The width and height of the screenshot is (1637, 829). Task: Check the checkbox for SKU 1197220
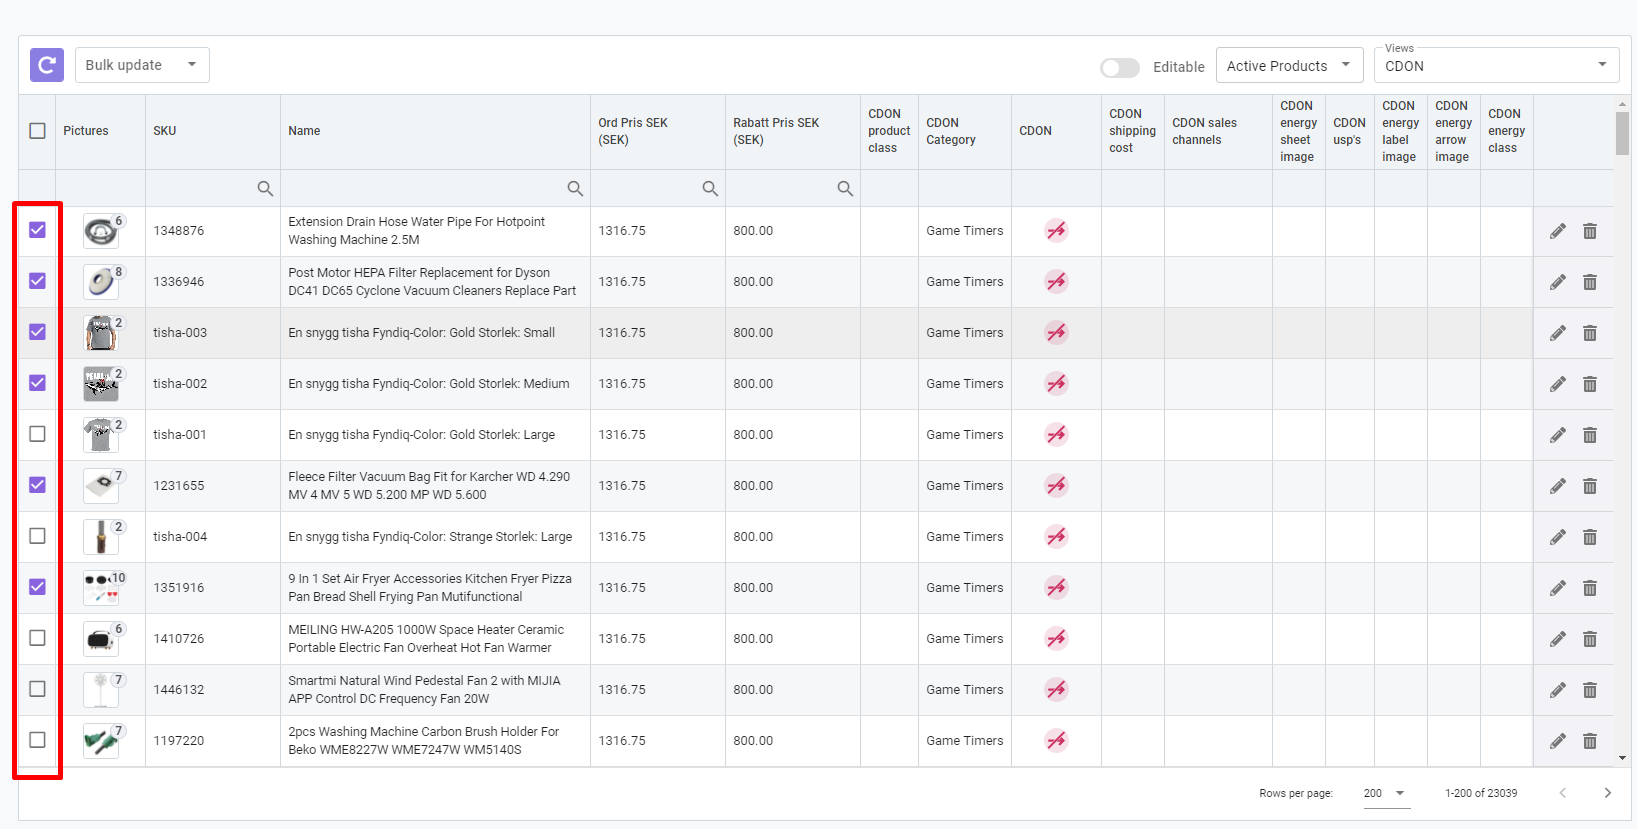[37, 740]
